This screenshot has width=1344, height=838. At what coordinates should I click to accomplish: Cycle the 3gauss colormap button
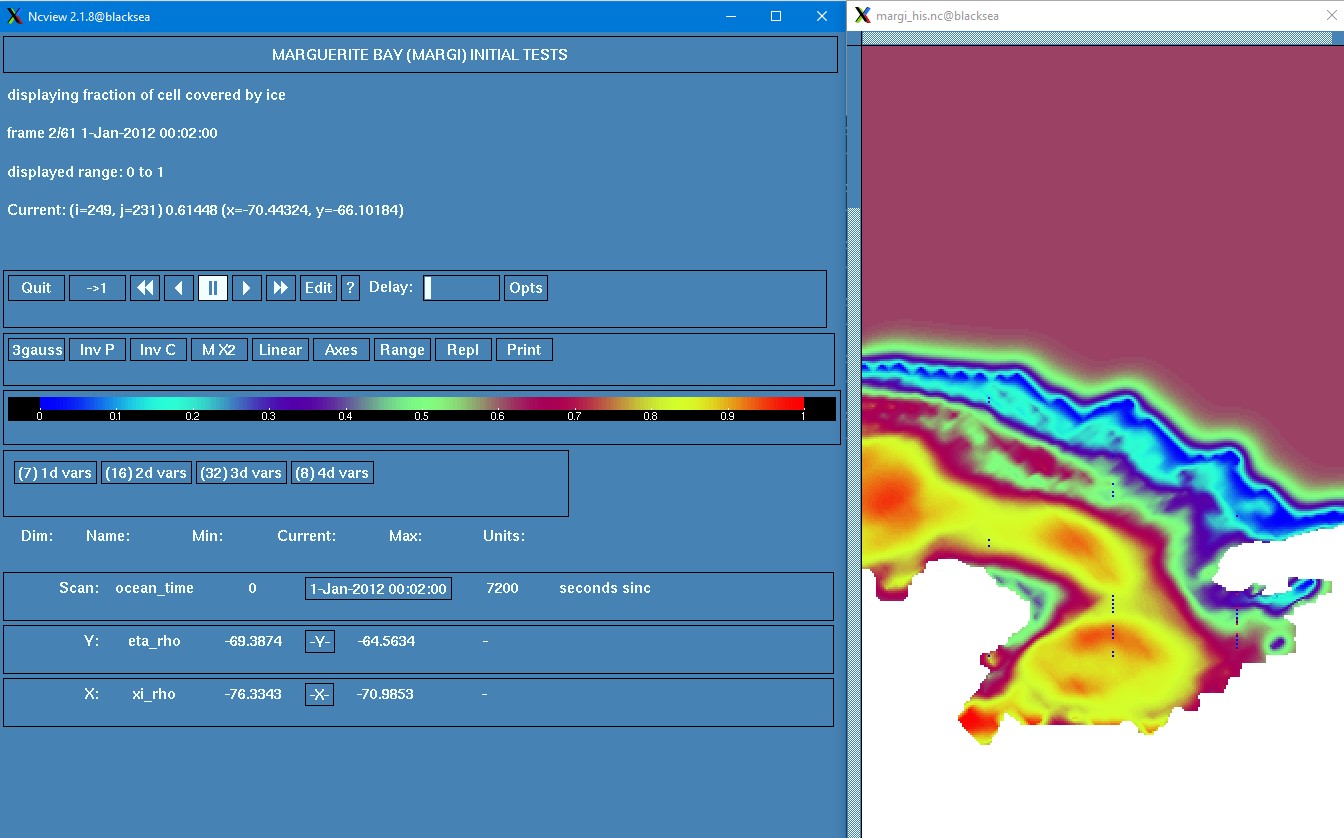pos(37,350)
